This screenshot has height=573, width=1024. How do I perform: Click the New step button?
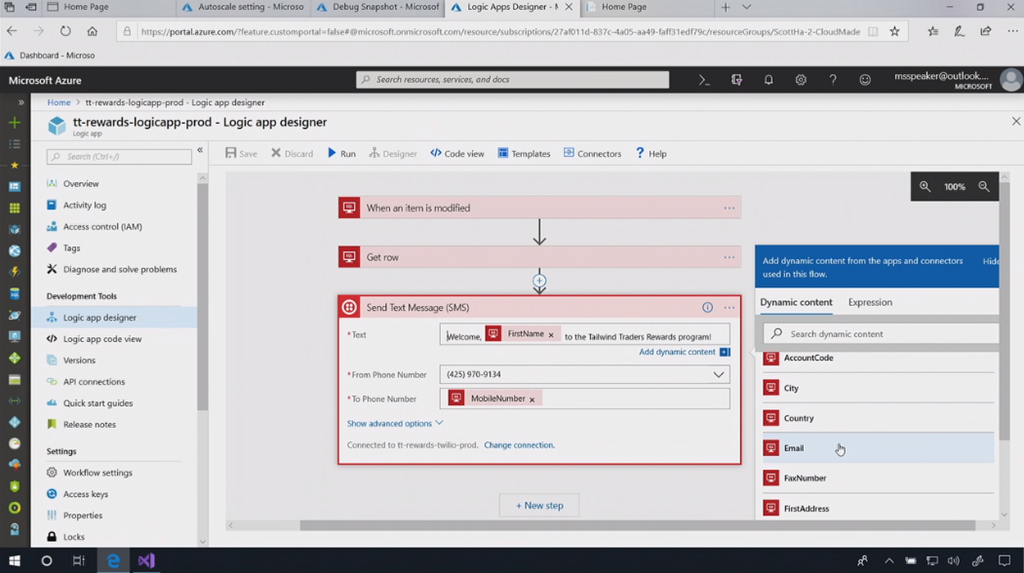click(x=539, y=505)
